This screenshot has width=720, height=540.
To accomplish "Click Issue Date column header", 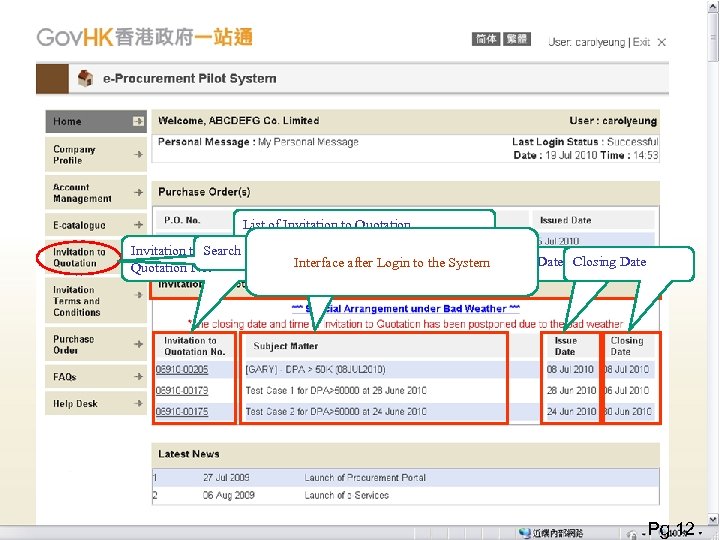I will tap(565, 346).
